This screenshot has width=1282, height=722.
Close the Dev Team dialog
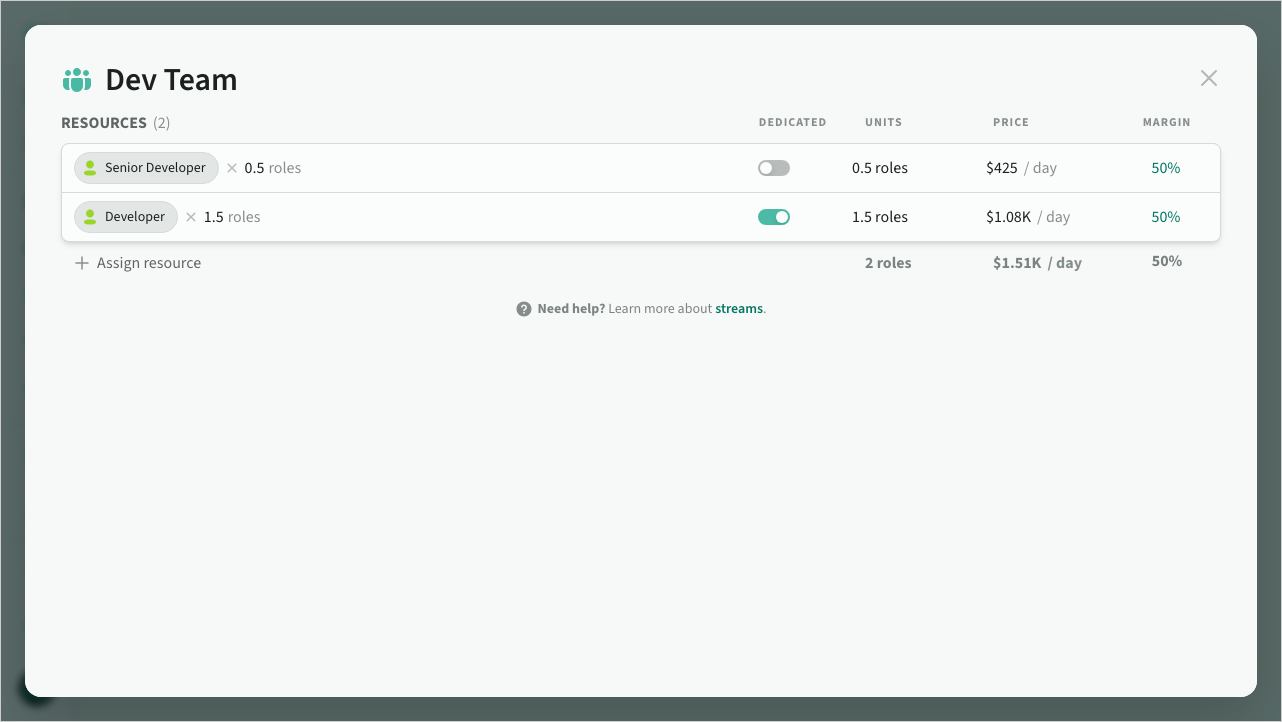1208,78
